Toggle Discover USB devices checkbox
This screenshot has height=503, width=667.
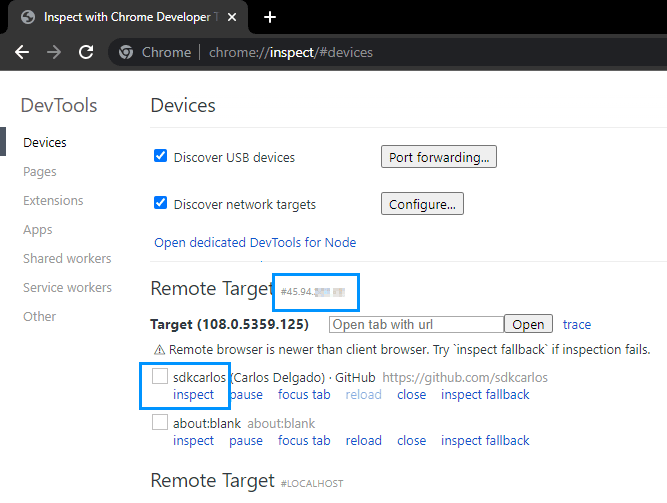(160, 156)
